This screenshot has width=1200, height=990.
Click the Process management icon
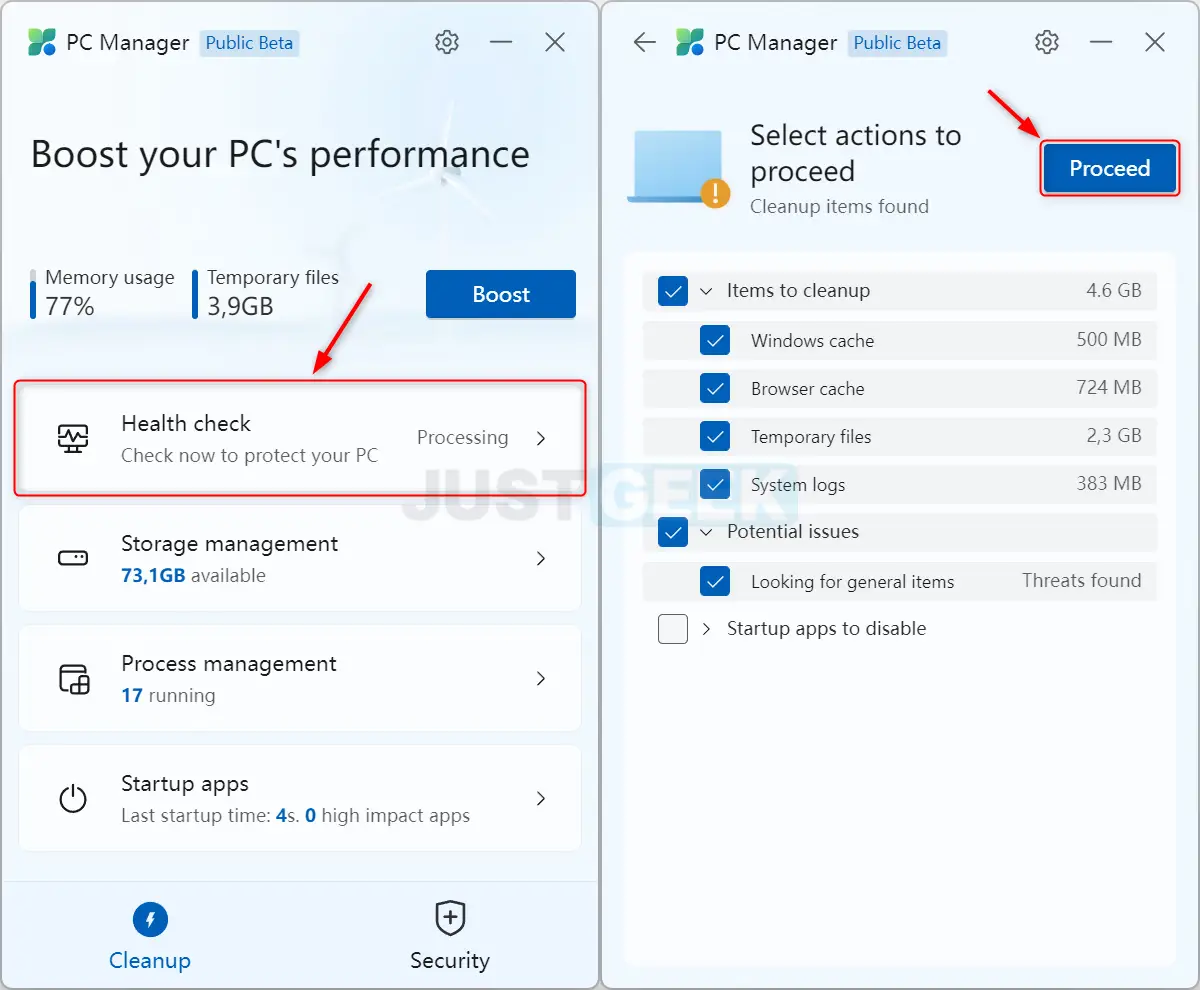coord(73,678)
